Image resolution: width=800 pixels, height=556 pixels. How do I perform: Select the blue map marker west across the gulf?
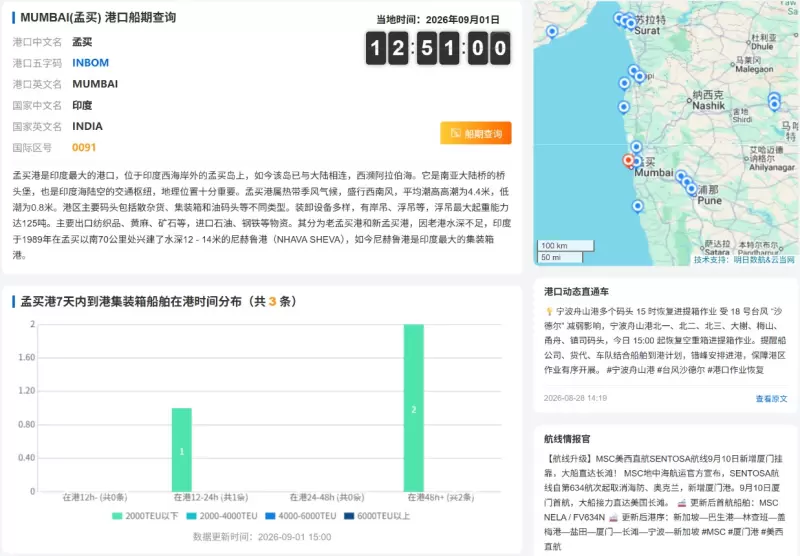[x=552, y=32]
